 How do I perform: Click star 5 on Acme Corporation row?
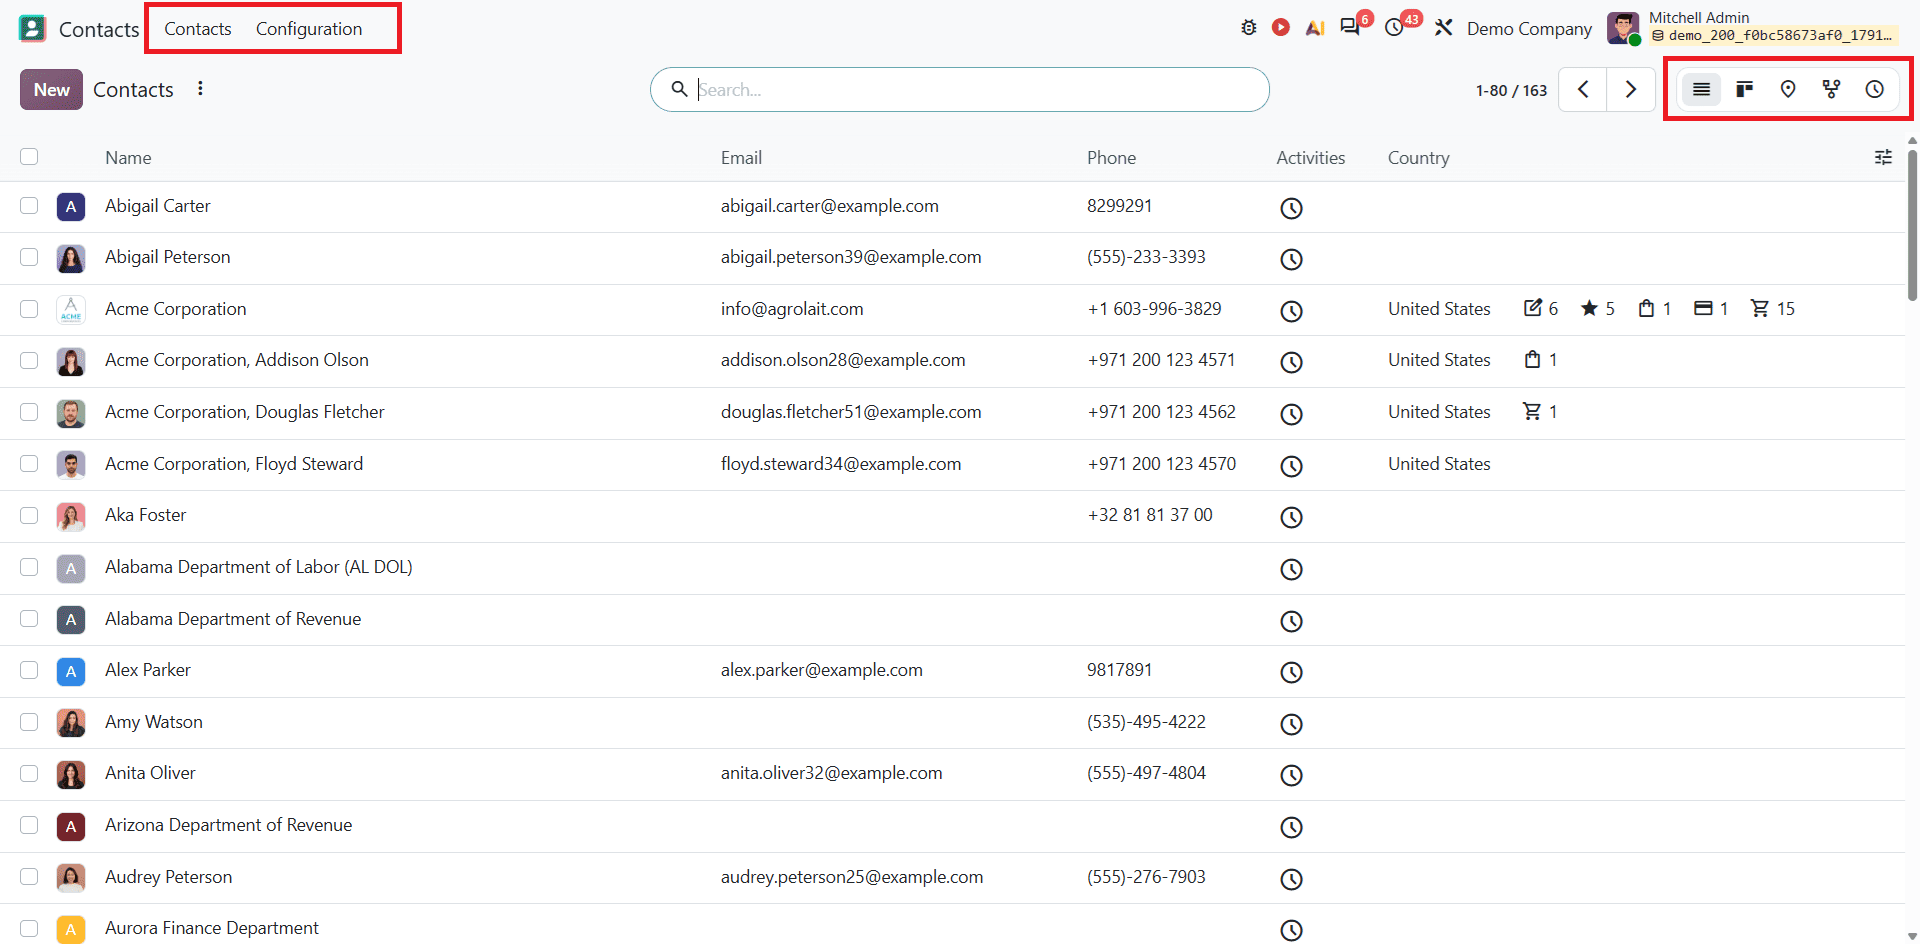(1598, 309)
